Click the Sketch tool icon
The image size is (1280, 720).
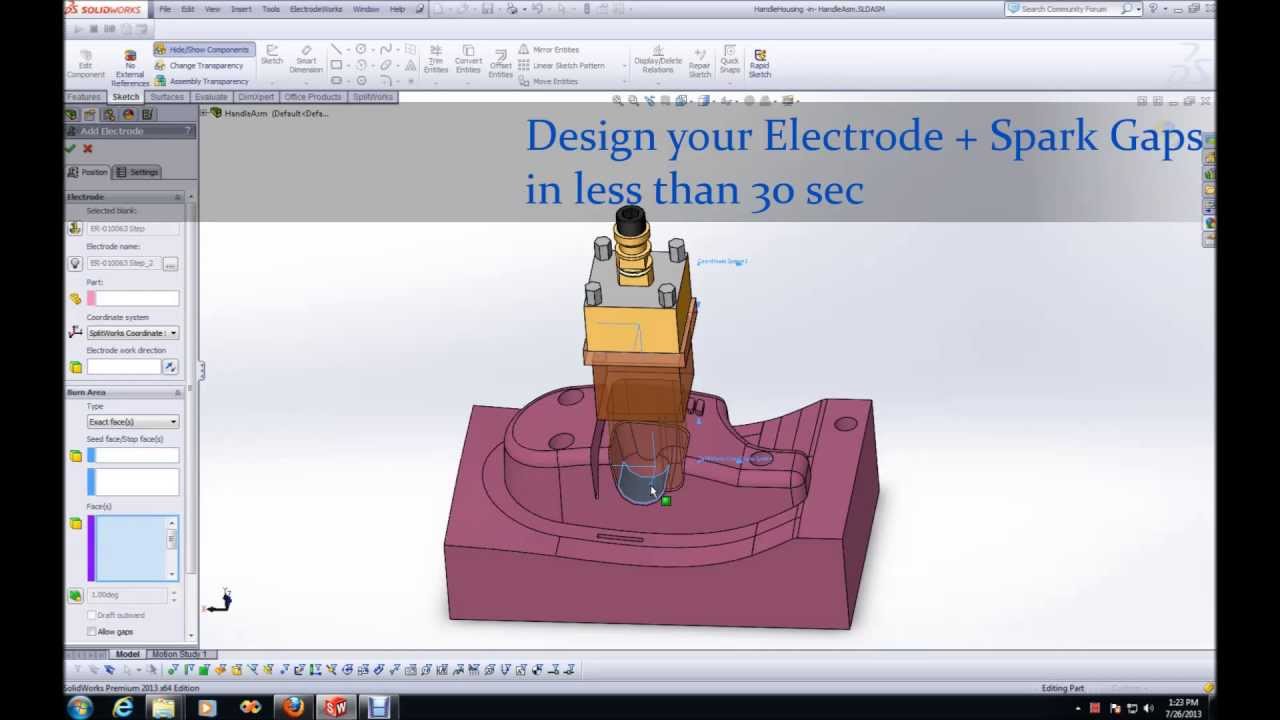(271, 56)
